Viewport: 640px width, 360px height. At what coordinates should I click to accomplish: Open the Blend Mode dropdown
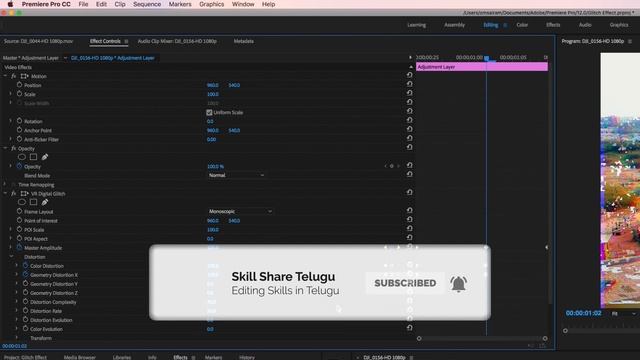(x=236, y=175)
